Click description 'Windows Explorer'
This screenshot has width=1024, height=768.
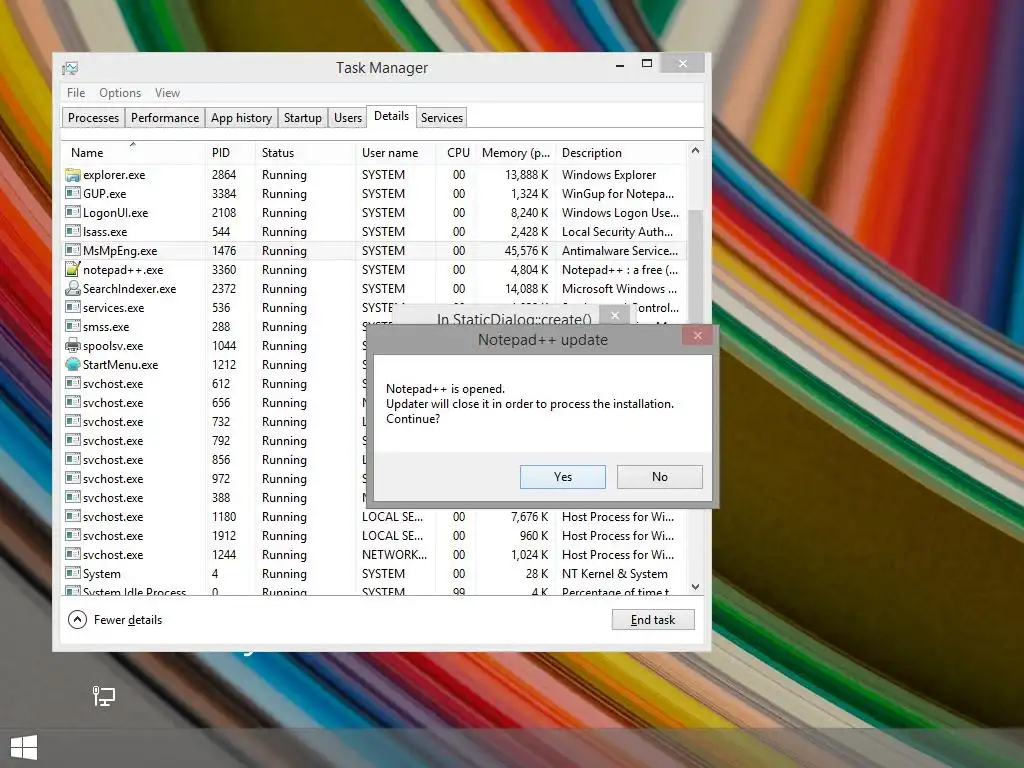[609, 175]
